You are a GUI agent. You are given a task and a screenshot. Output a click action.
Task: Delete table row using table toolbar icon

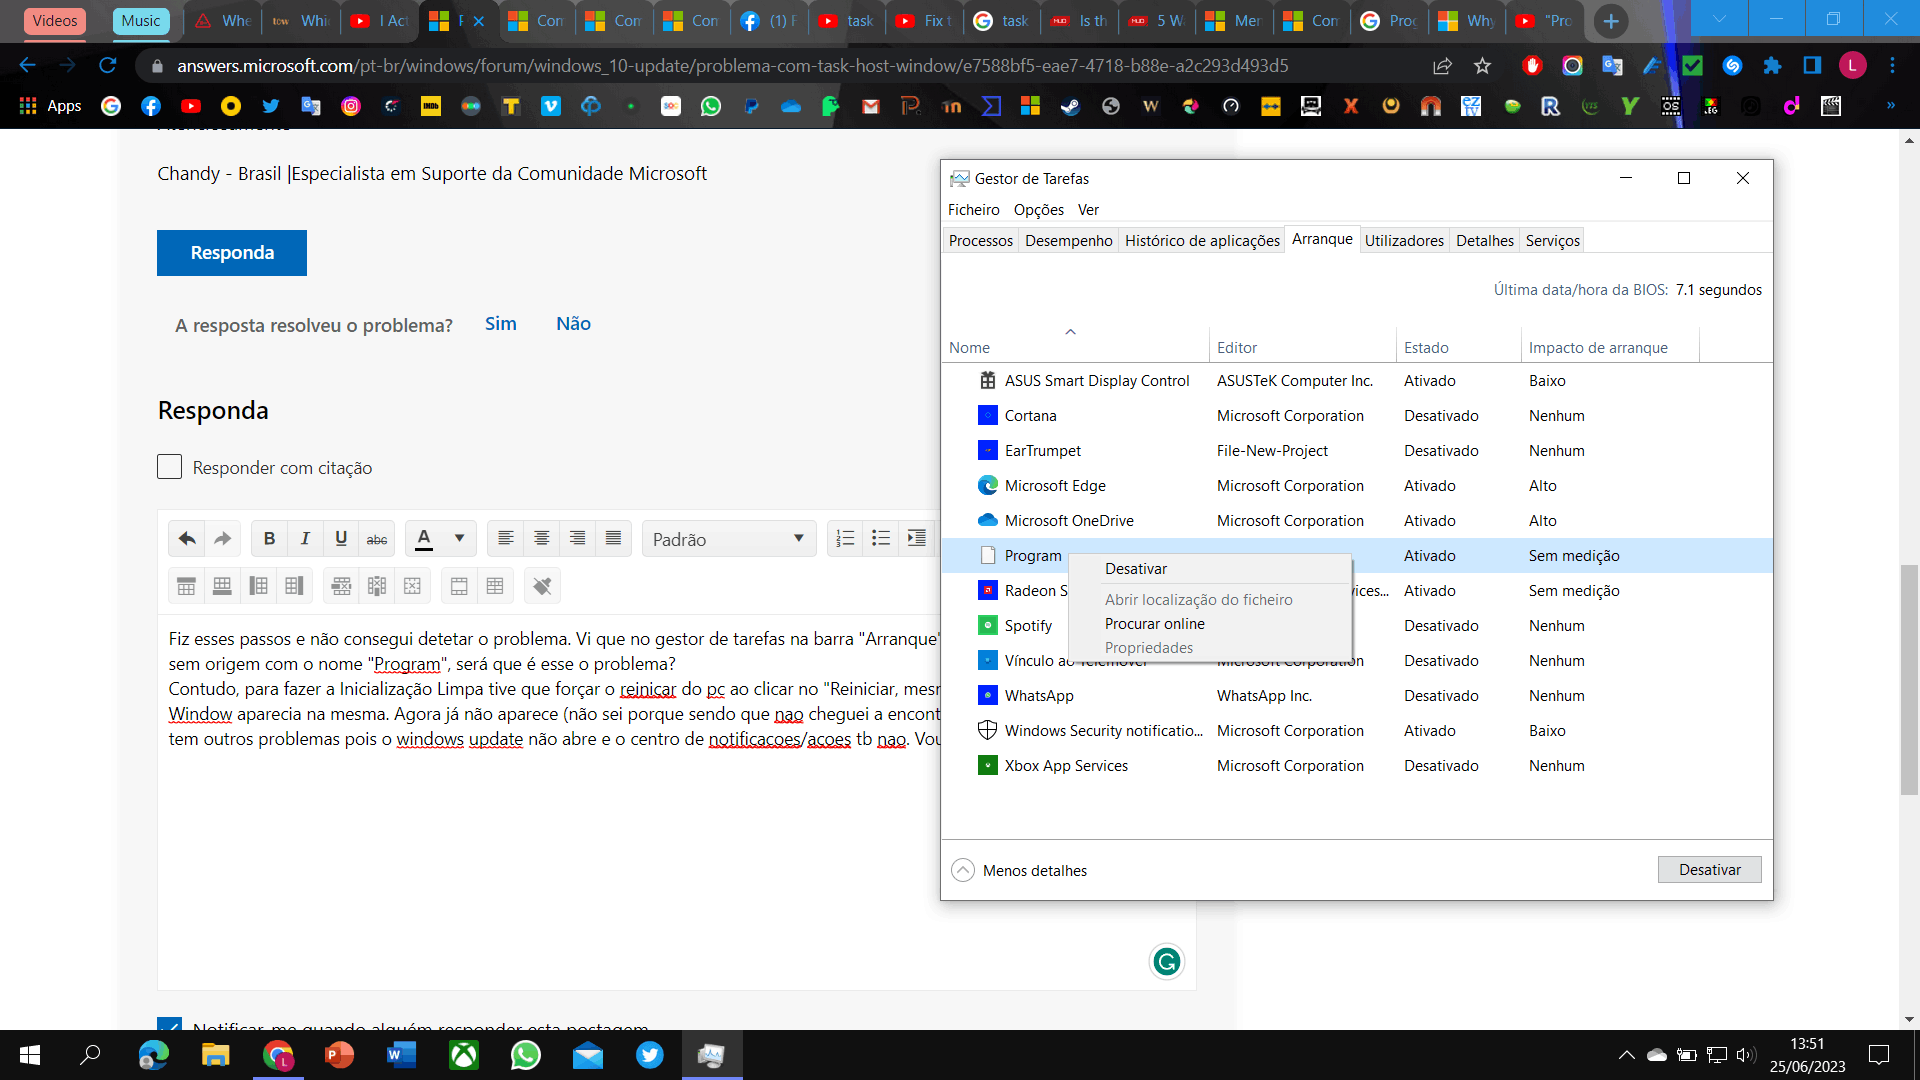(x=341, y=586)
